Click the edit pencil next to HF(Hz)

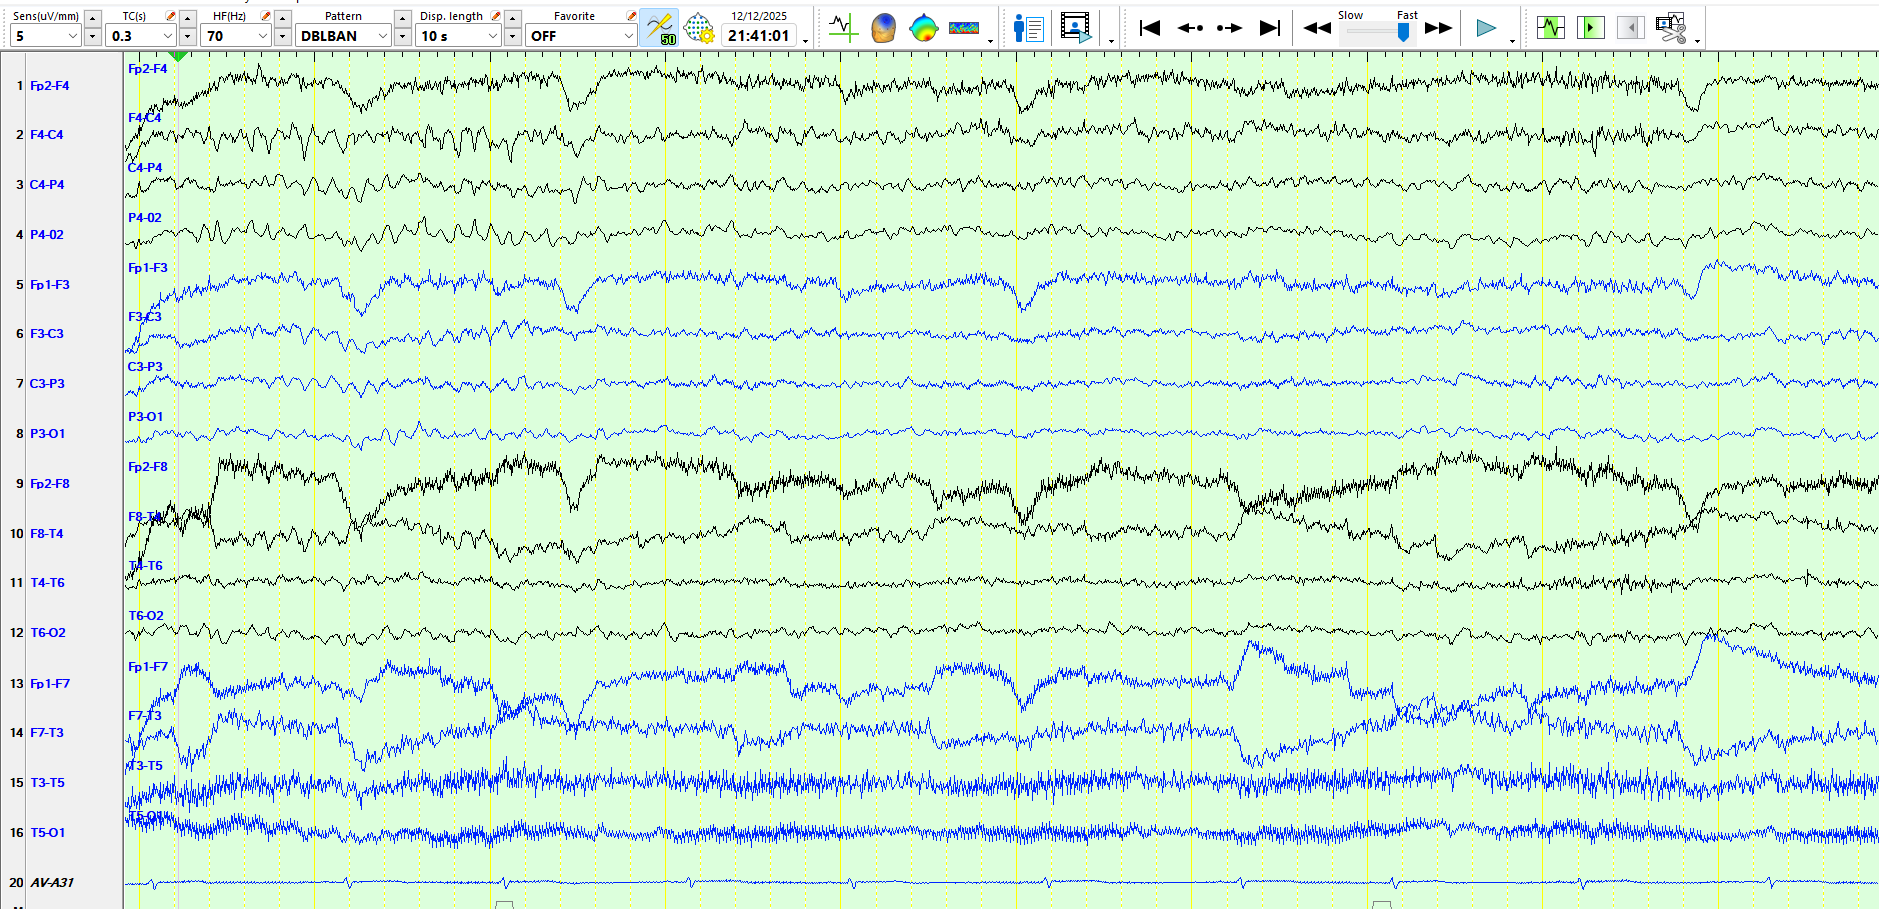point(265,16)
